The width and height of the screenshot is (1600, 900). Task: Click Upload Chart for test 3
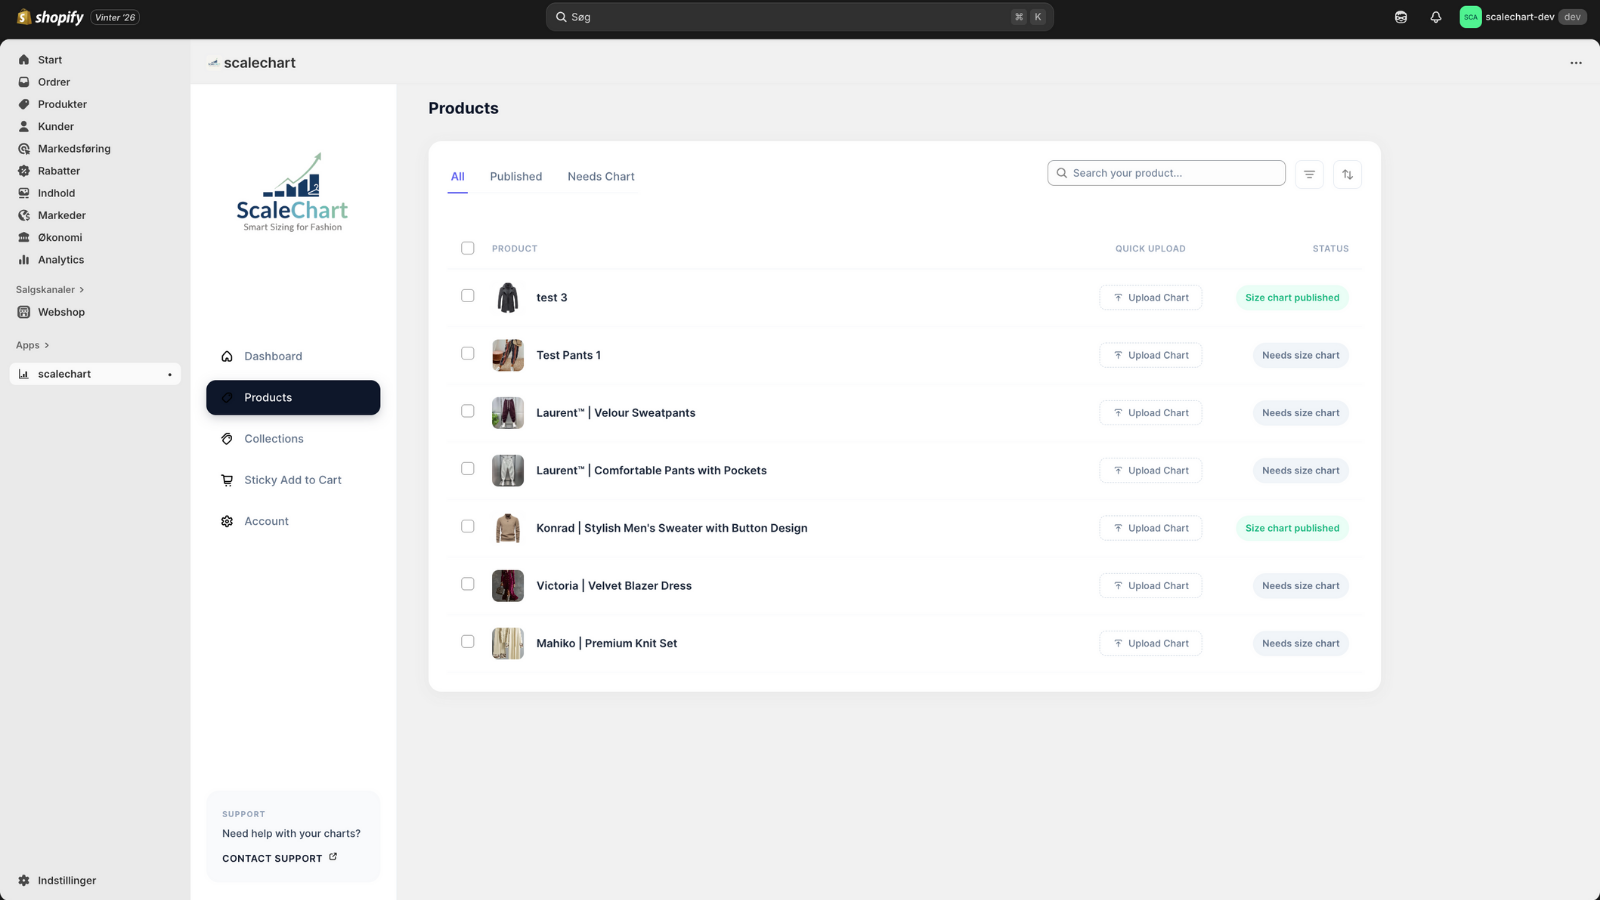(1151, 298)
